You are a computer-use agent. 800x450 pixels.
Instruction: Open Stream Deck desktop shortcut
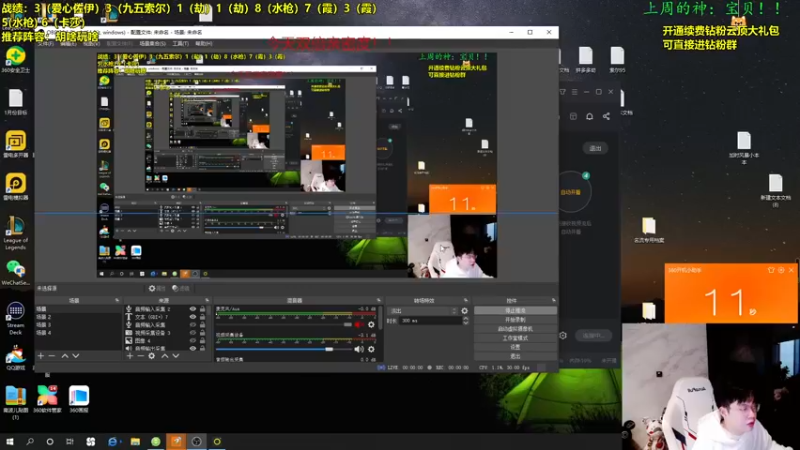(15, 318)
